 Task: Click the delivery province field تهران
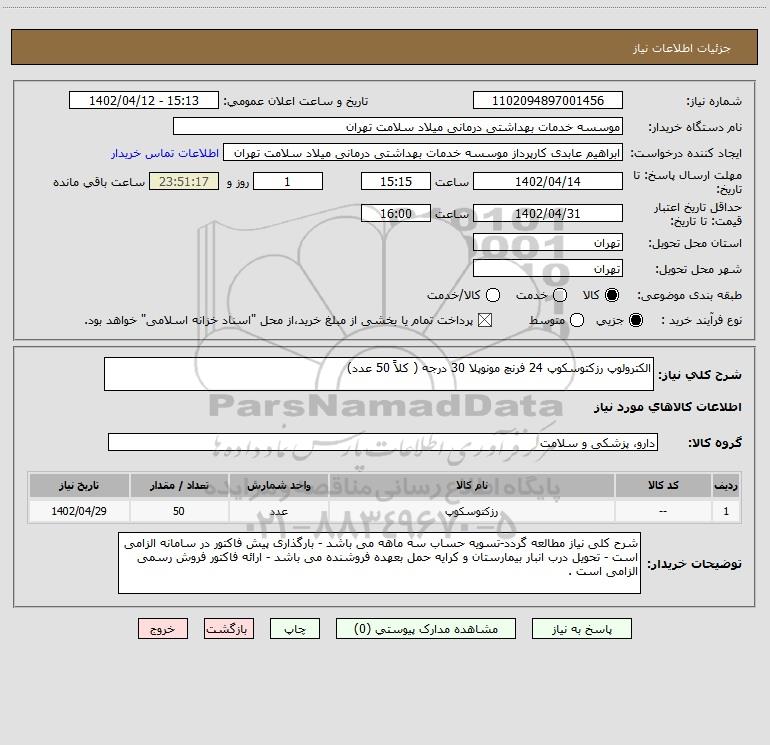548,242
